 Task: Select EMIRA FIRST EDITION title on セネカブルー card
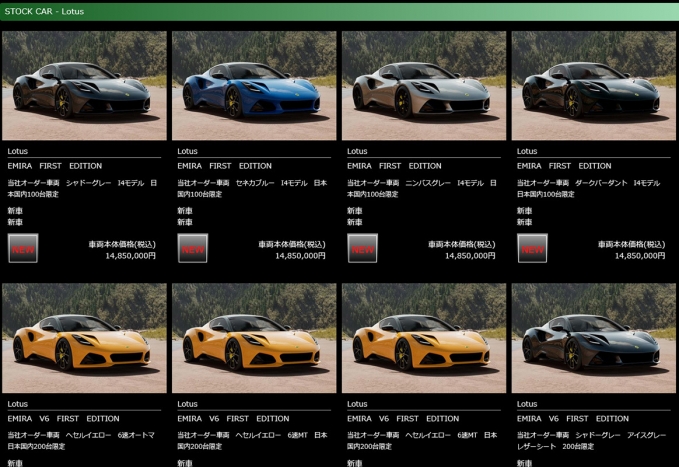[x=224, y=166]
